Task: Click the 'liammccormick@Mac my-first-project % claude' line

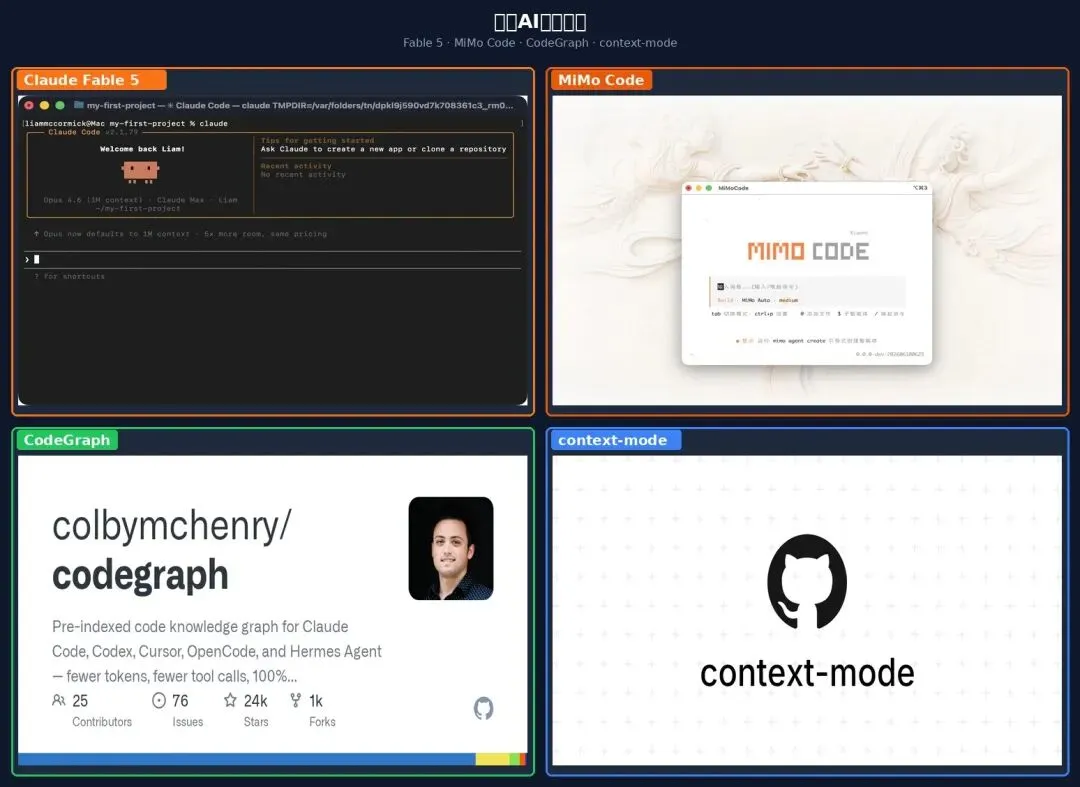Action: click(x=126, y=123)
